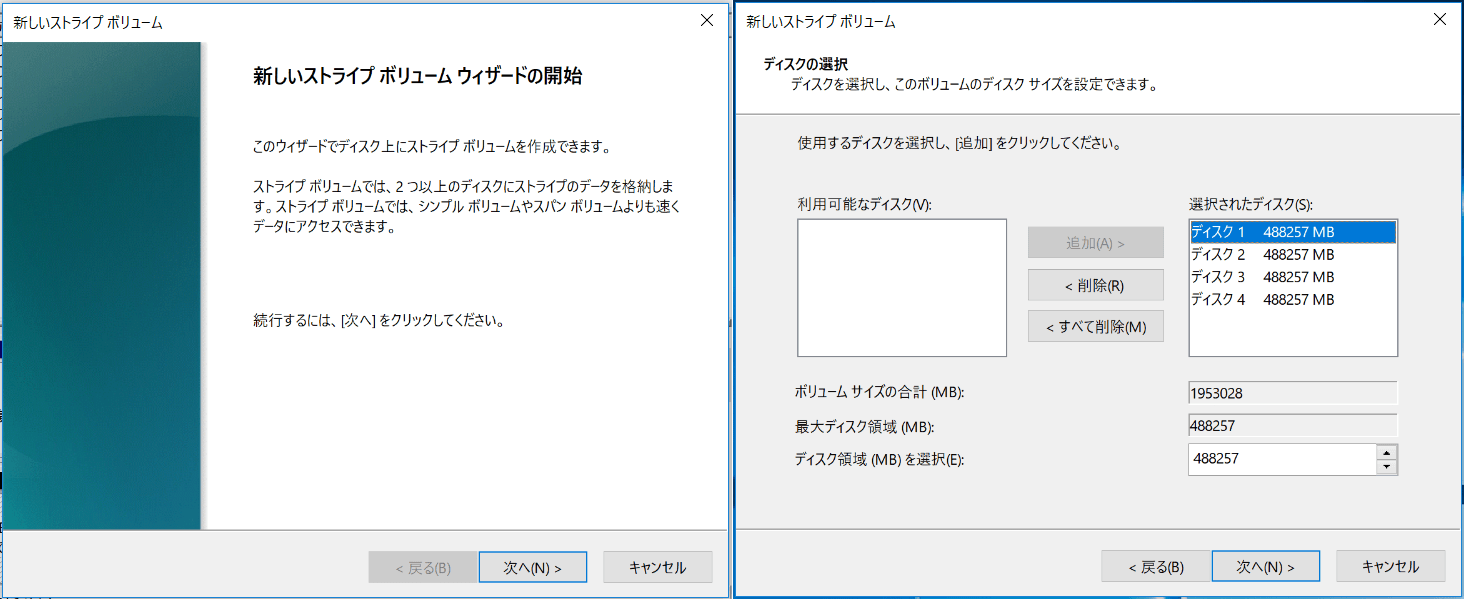1464x599 pixels.
Task: Decrease disk space with the down spinner arrow
Action: coord(1386,467)
